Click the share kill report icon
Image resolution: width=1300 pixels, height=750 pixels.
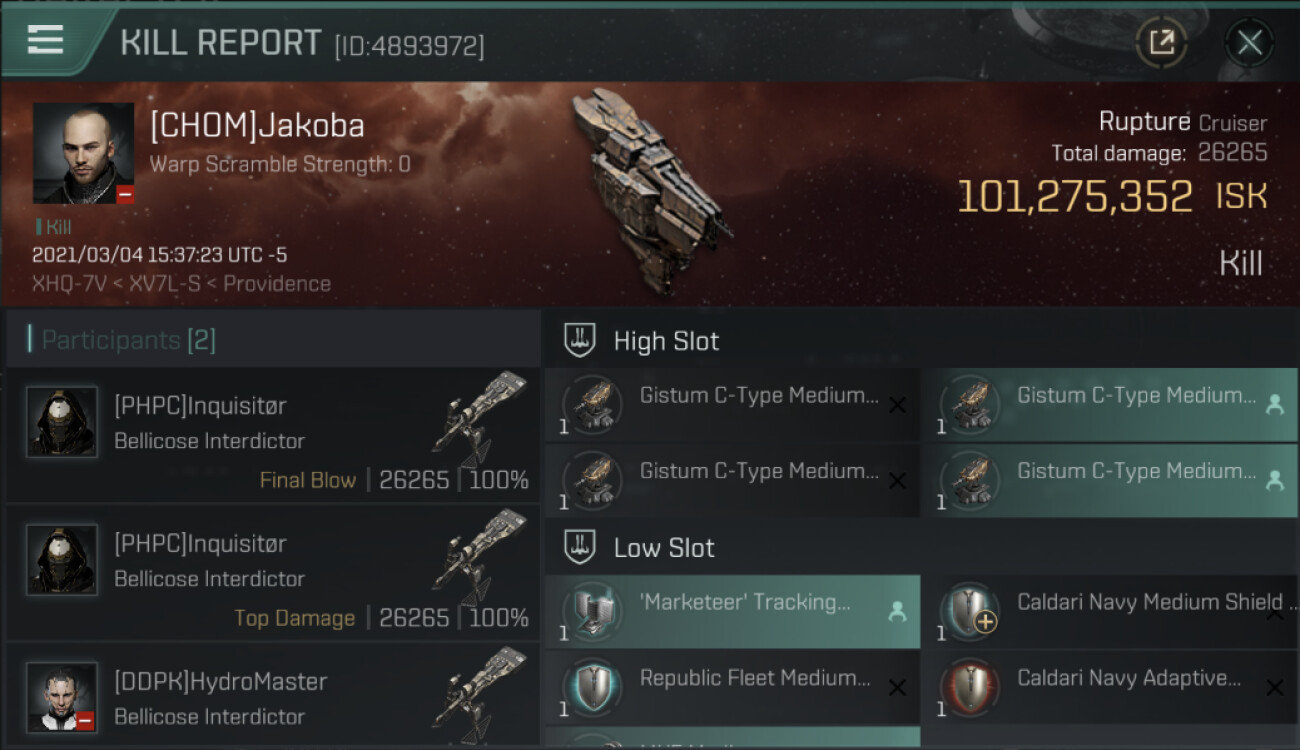coord(1161,42)
